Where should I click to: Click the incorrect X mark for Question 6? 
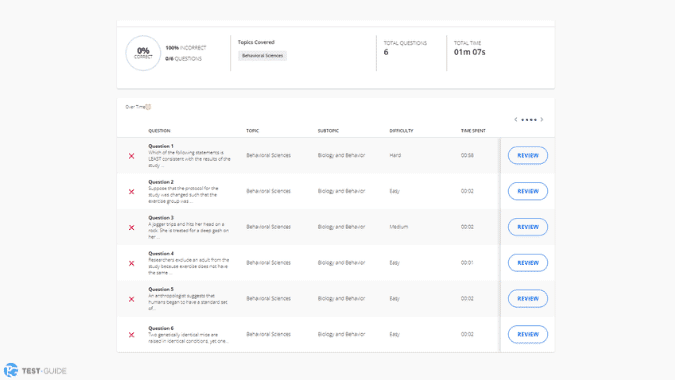tap(132, 334)
